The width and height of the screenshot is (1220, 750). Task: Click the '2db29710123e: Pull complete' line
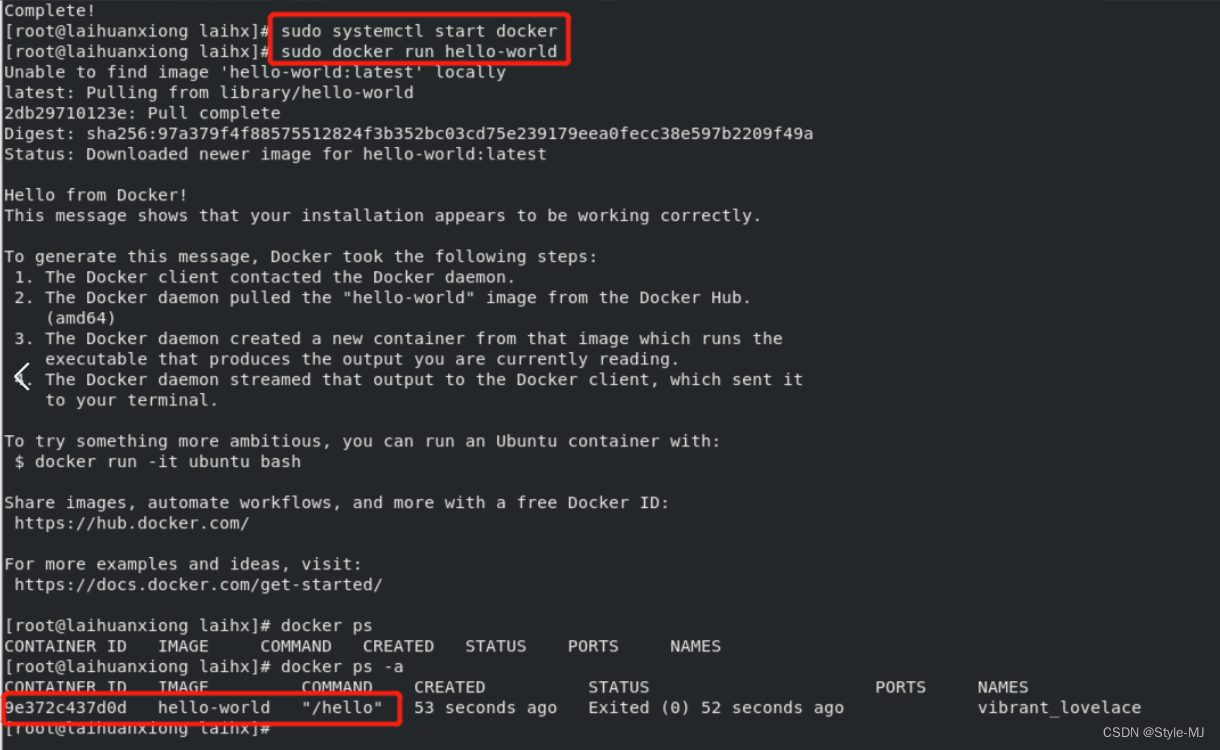click(x=142, y=113)
